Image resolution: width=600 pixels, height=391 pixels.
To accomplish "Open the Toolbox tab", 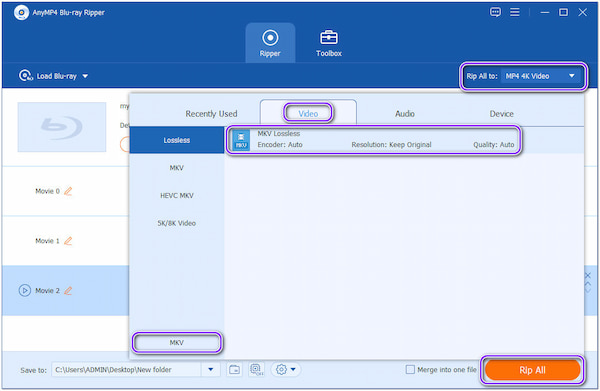I will tap(329, 43).
